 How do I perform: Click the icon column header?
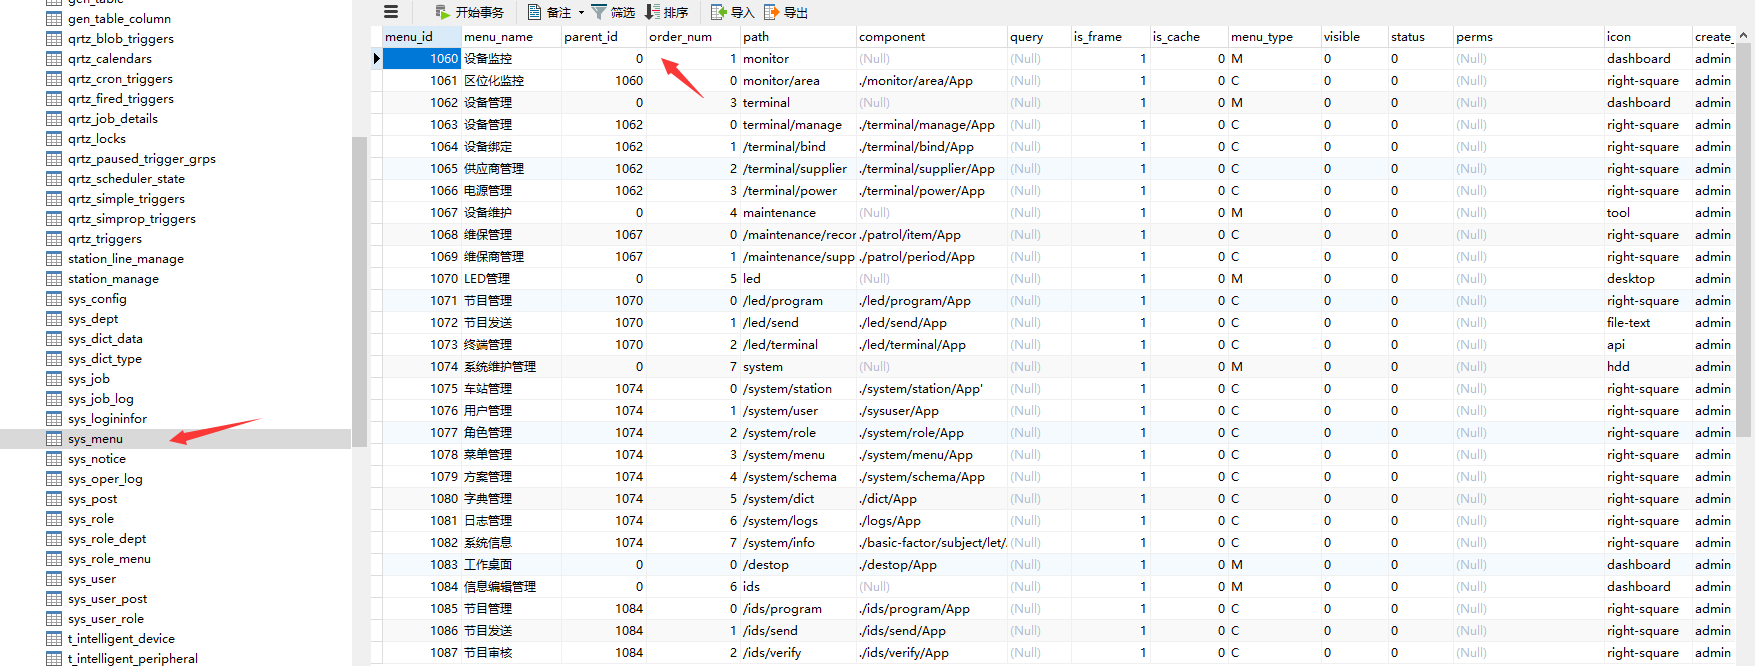(1648, 37)
